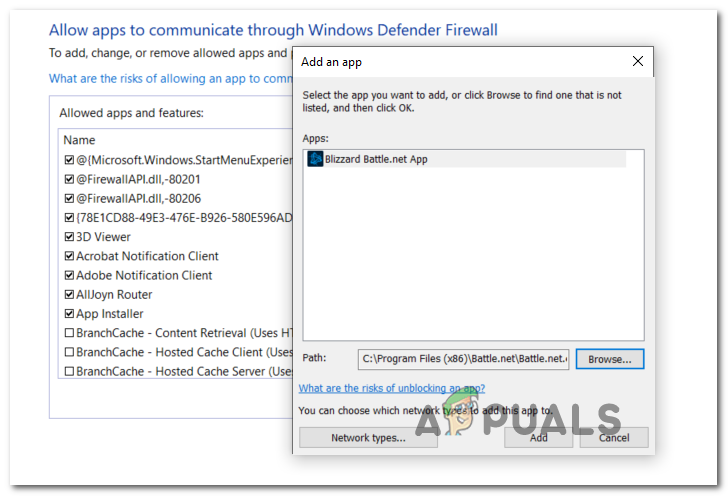Viewport: 728px width, 496px height.
Task: Cancel the Add an app dialog
Action: click(614, 437)
